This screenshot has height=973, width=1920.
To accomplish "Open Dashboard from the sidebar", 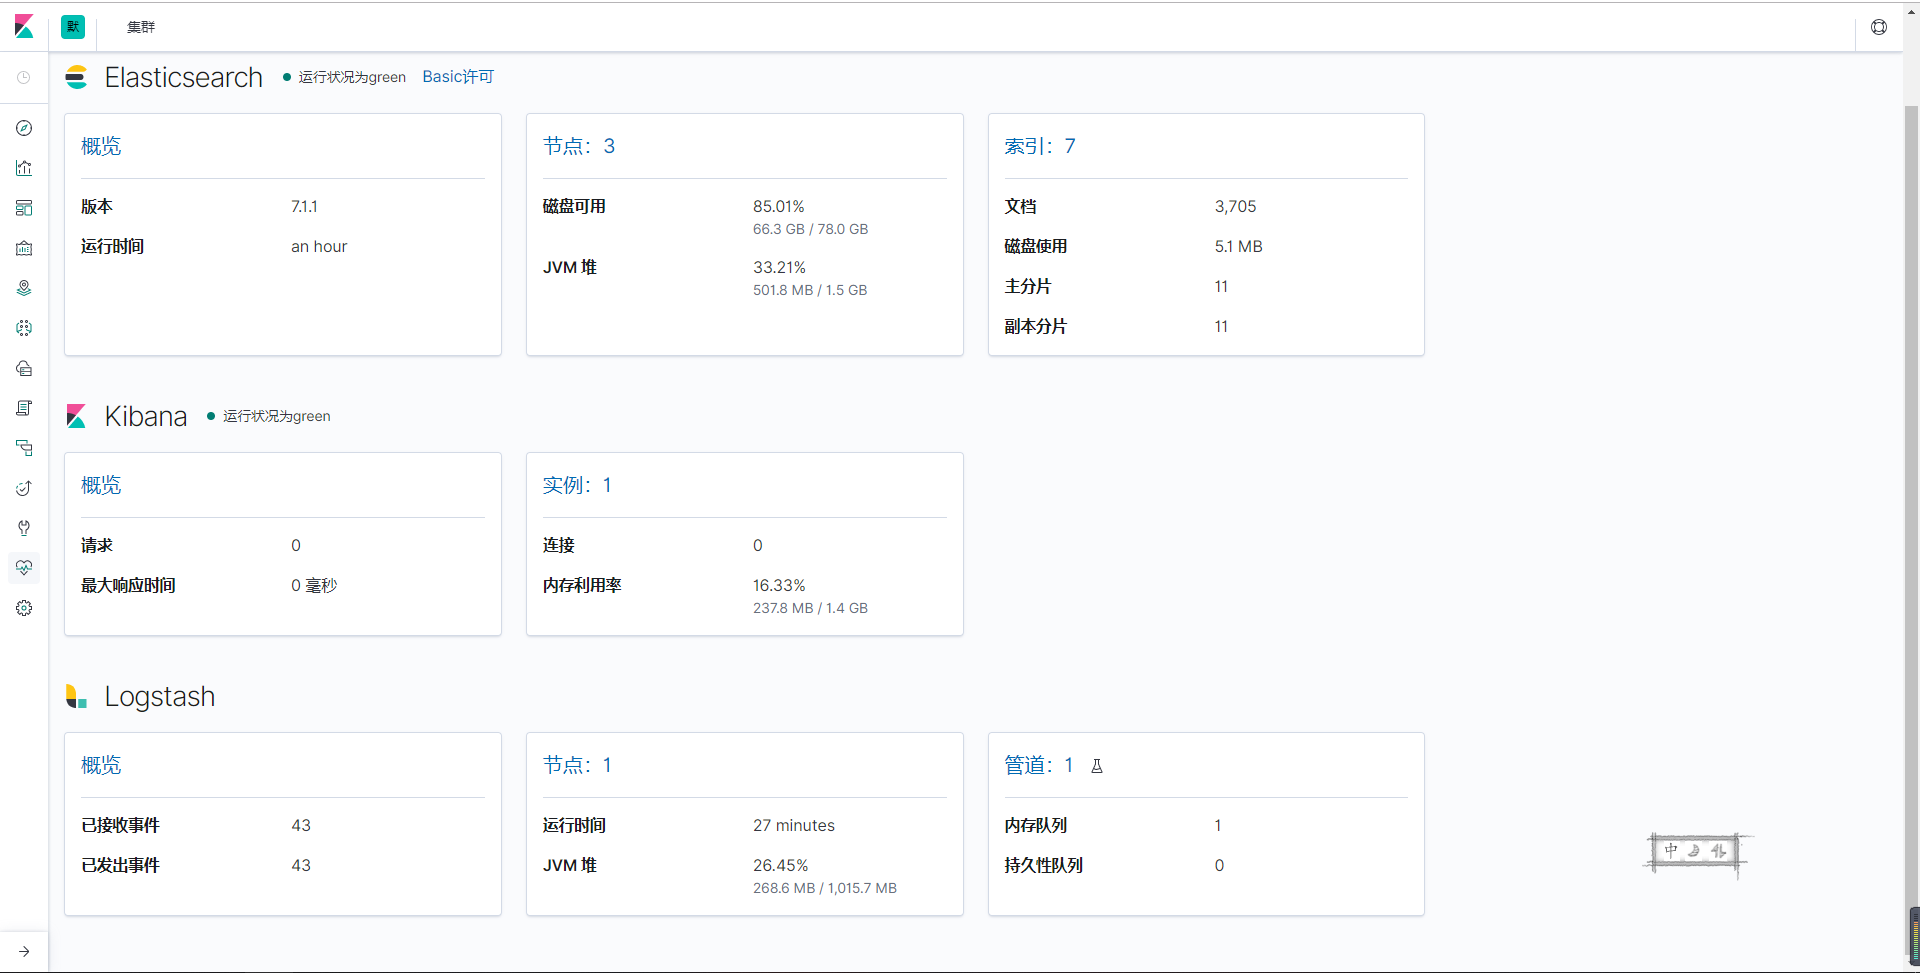I will [24, 208].
